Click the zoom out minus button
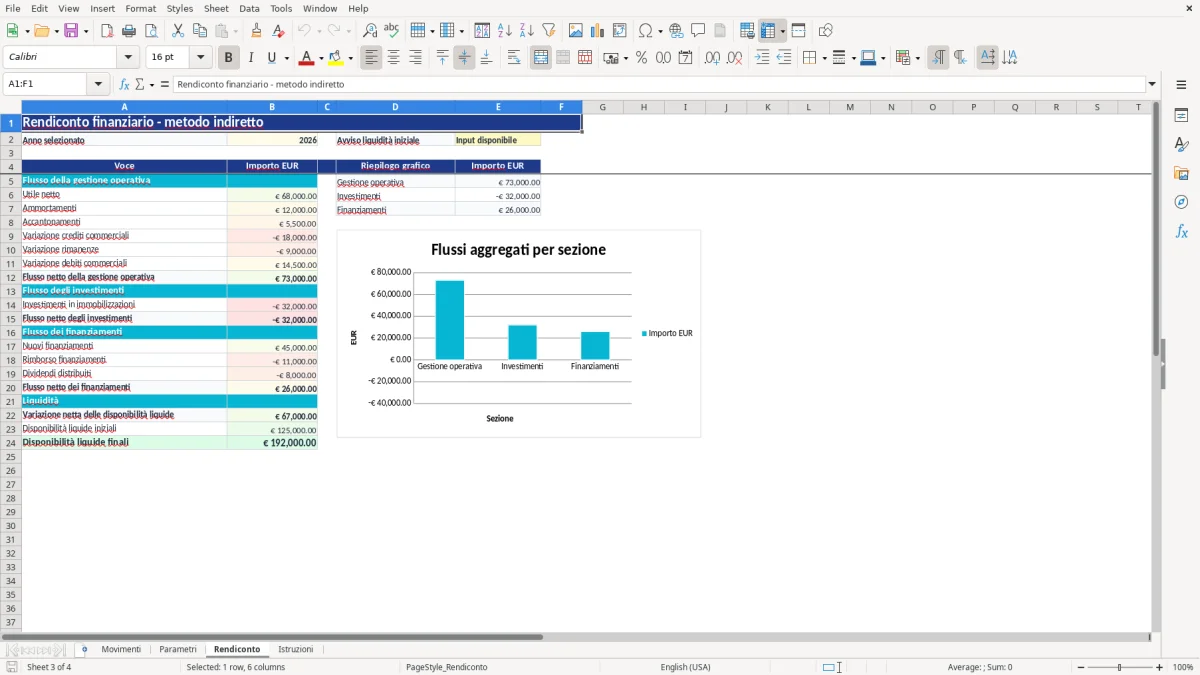 [1081, 667]
